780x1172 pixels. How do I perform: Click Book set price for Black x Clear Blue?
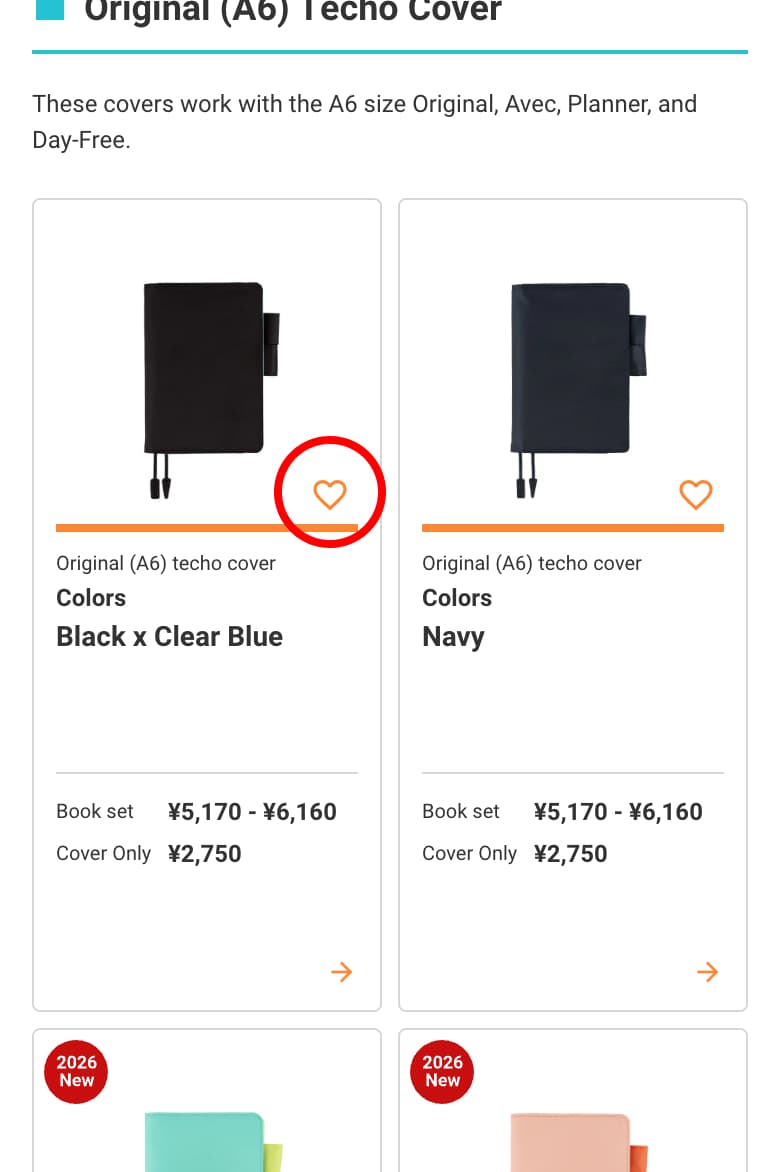click(251, 812)
